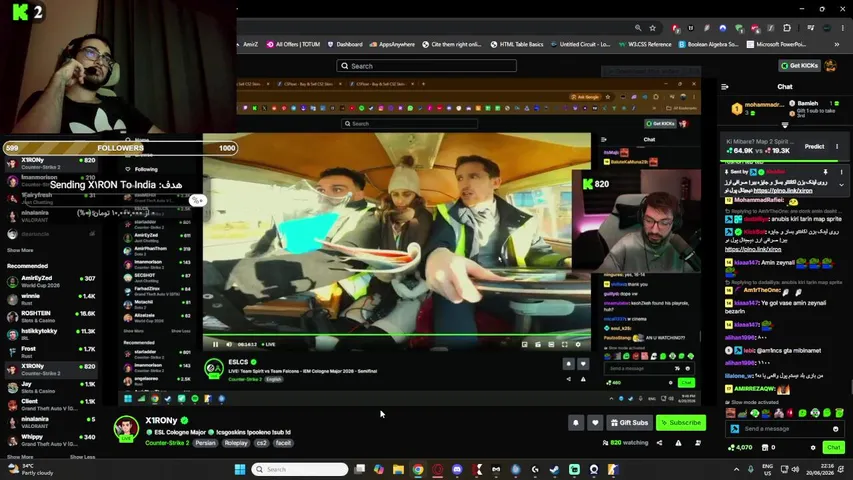Click the Windows taskbar search box
Screen dimensions: 853x480
click(x=300, y=469)
